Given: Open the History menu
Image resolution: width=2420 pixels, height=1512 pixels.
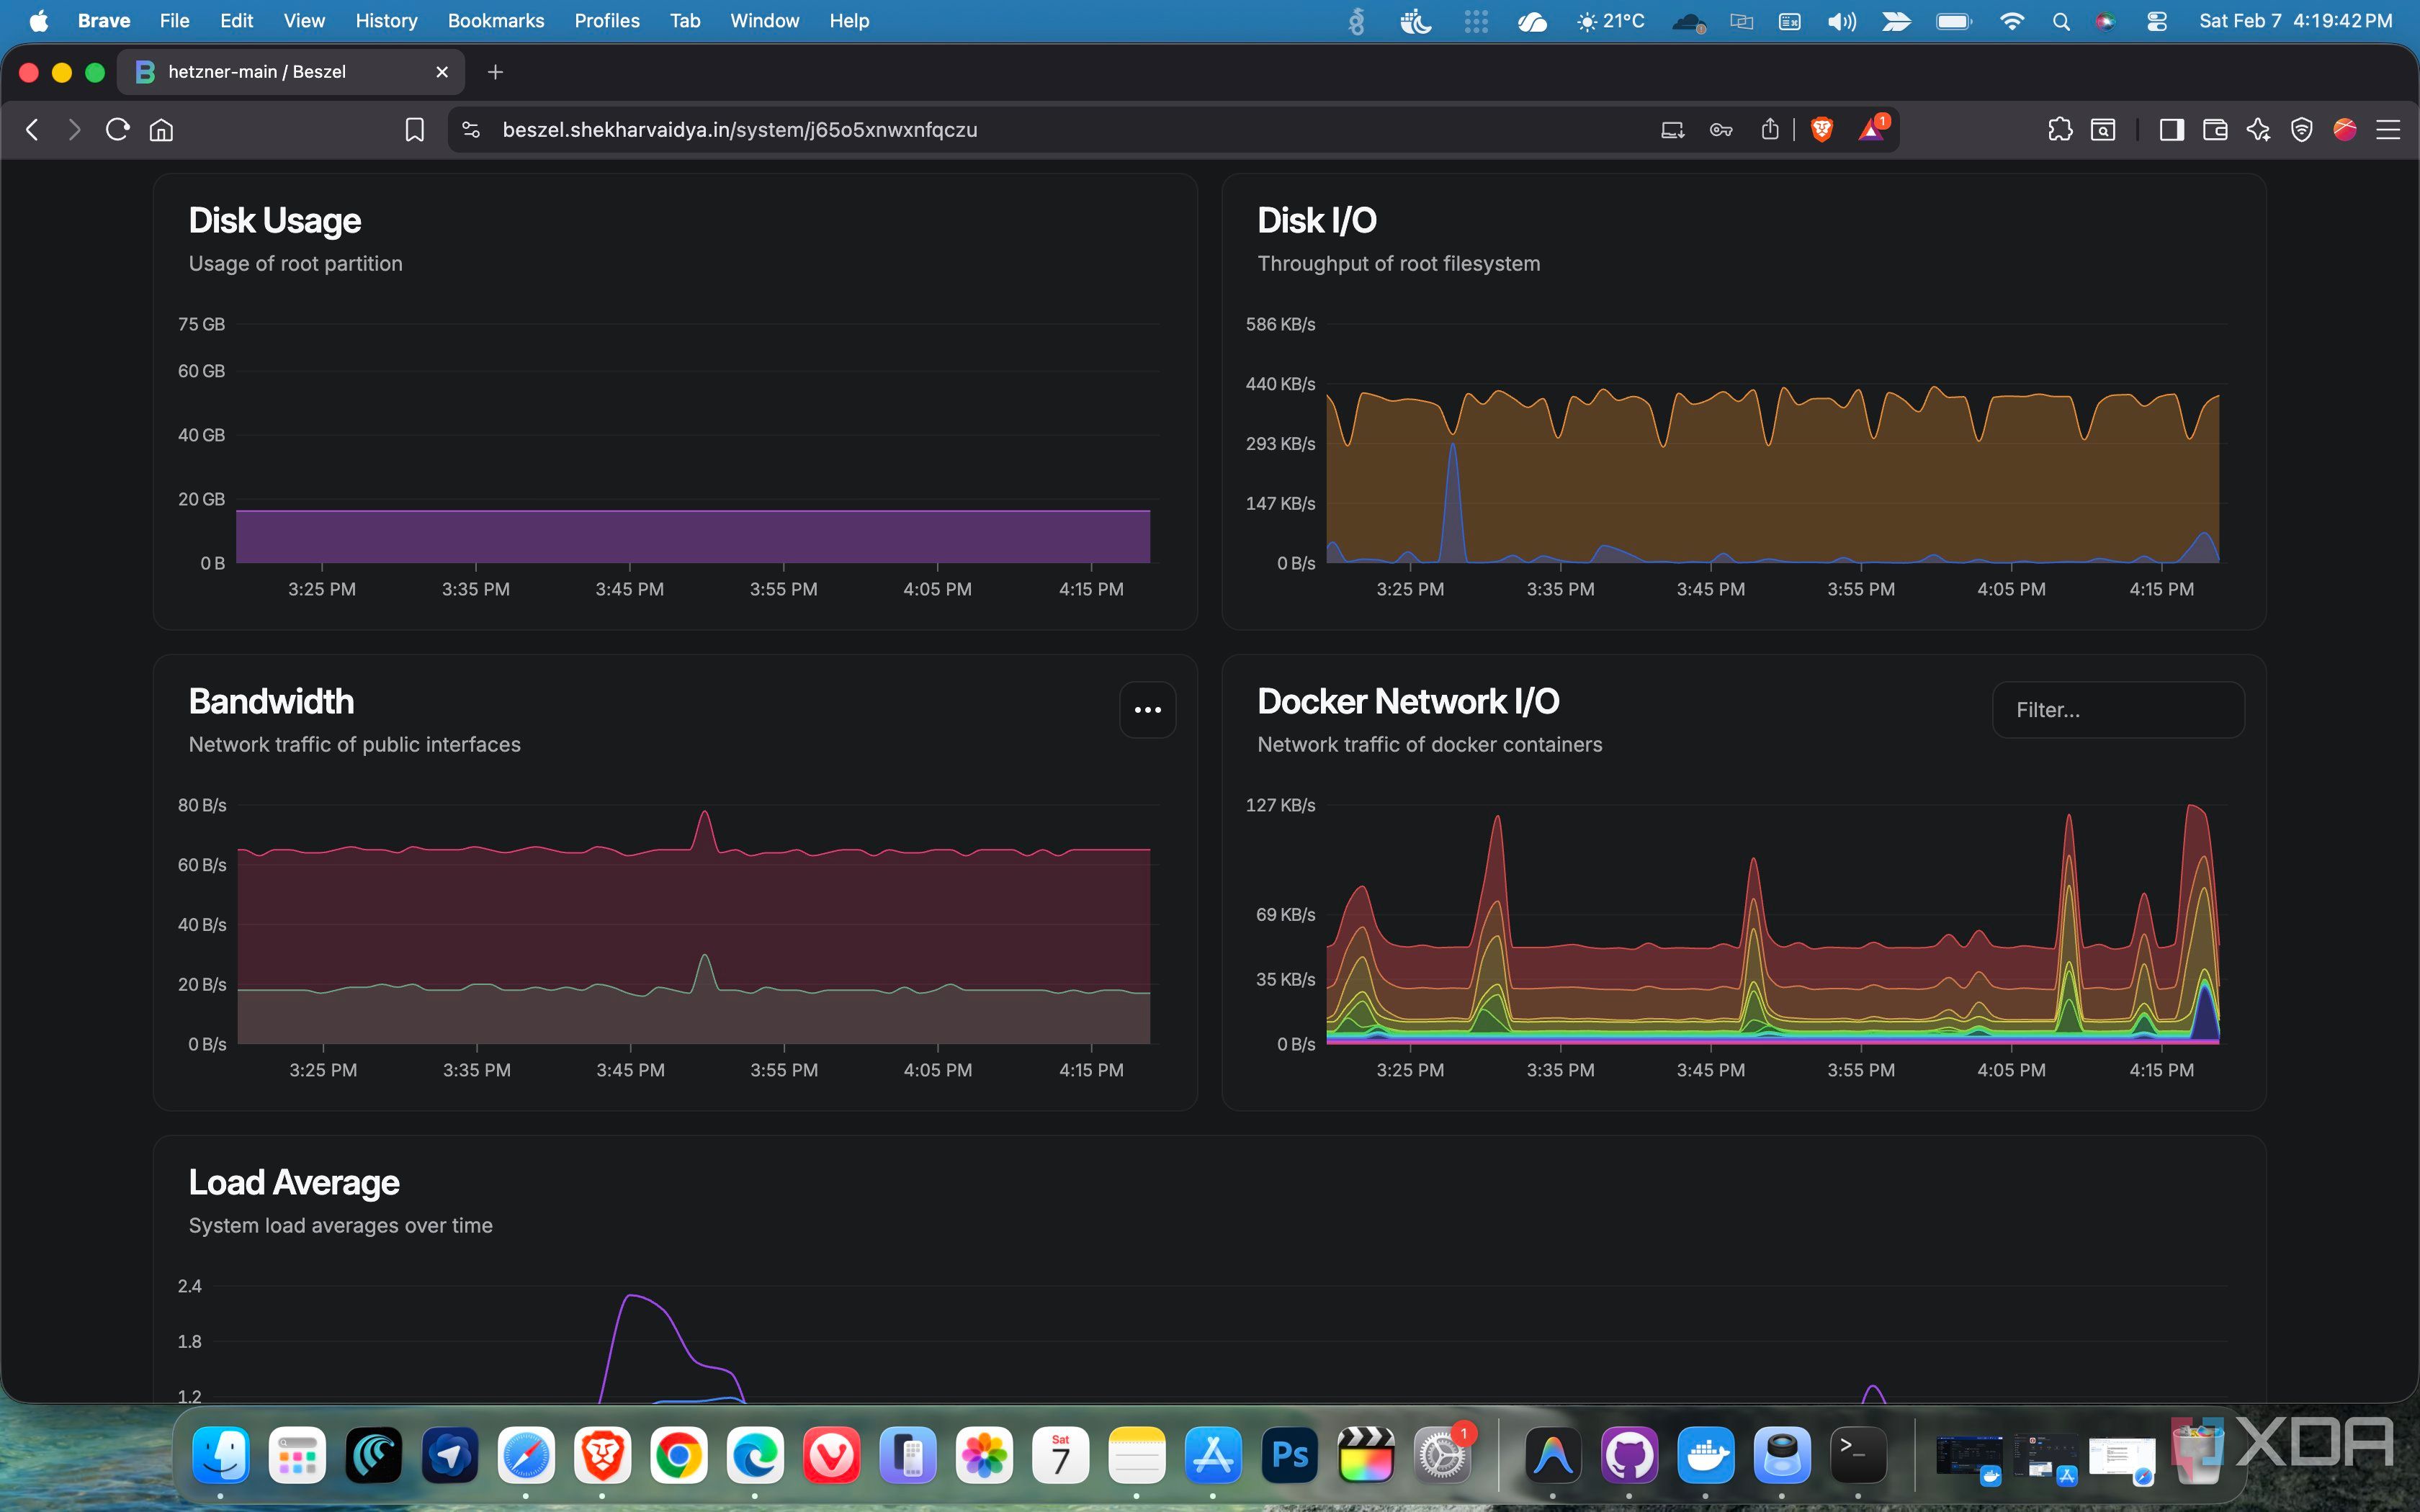Looking at the screenshot, I should pyautogui.click(x=386, y=21).
